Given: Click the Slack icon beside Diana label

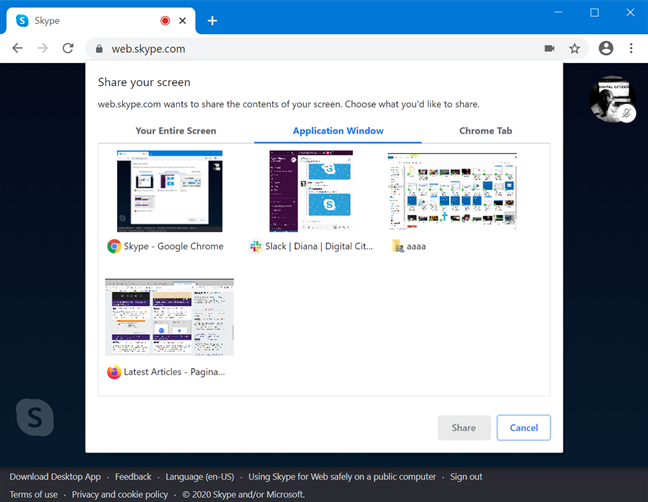Looking at the screenshot, I should [255, 246].
